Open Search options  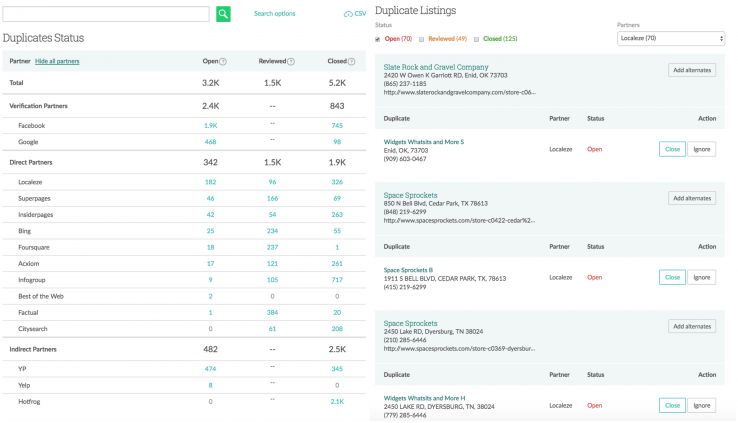point(274,14)
